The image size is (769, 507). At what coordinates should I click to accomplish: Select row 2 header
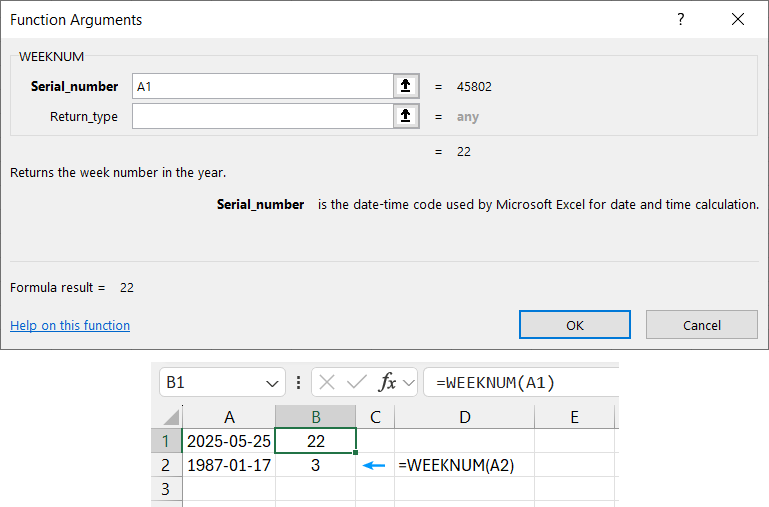tap(166, 465)
